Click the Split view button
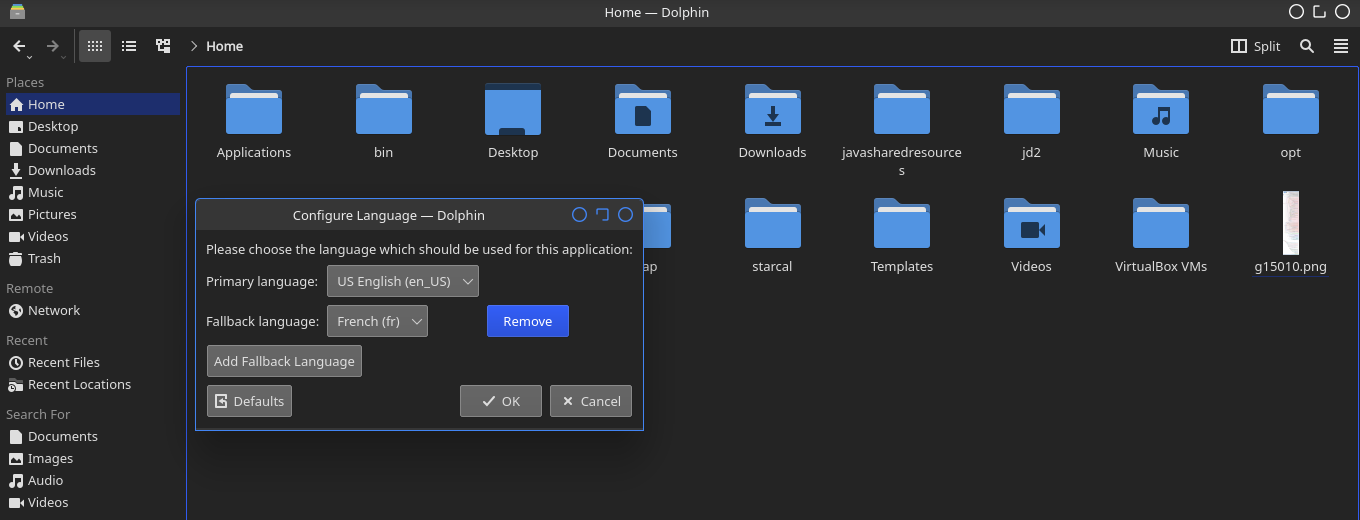 pyautogui.click(x=1255, y=46)
